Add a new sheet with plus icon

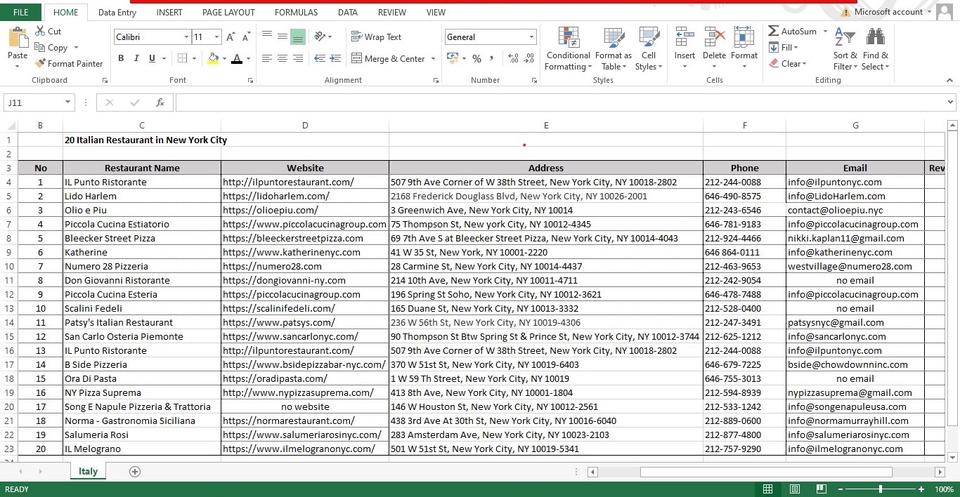[x=135, y=471]
